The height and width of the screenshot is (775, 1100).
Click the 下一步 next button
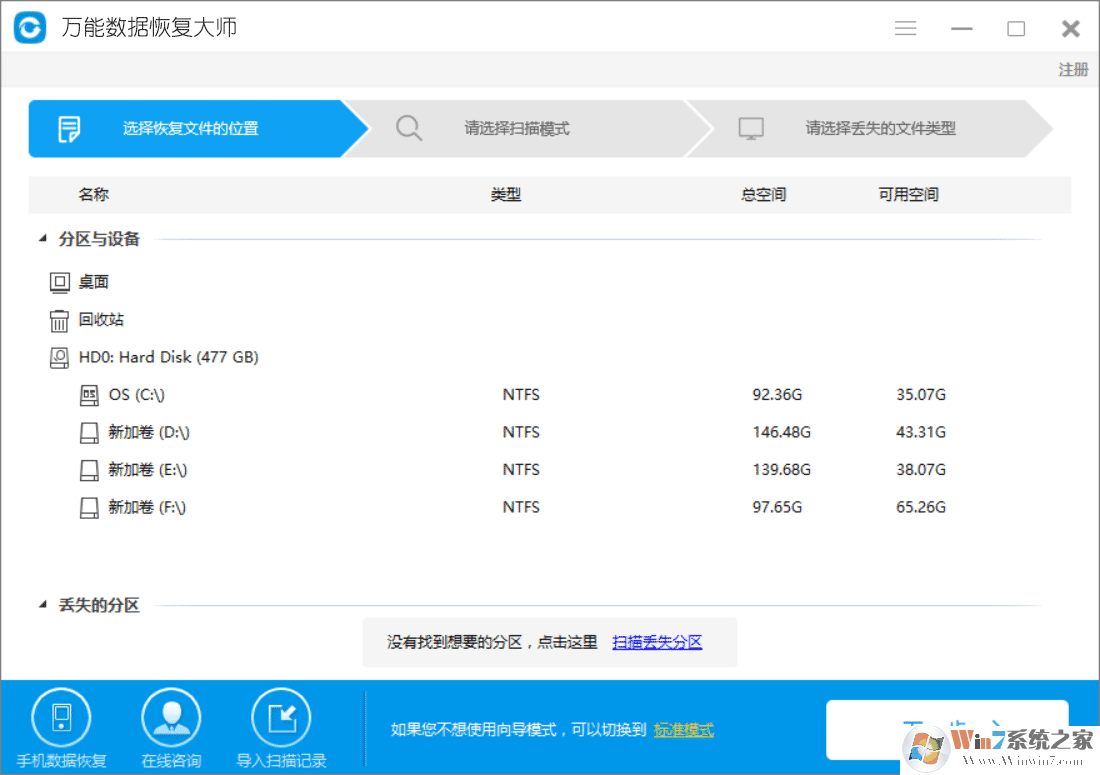[x=946, y=730]
